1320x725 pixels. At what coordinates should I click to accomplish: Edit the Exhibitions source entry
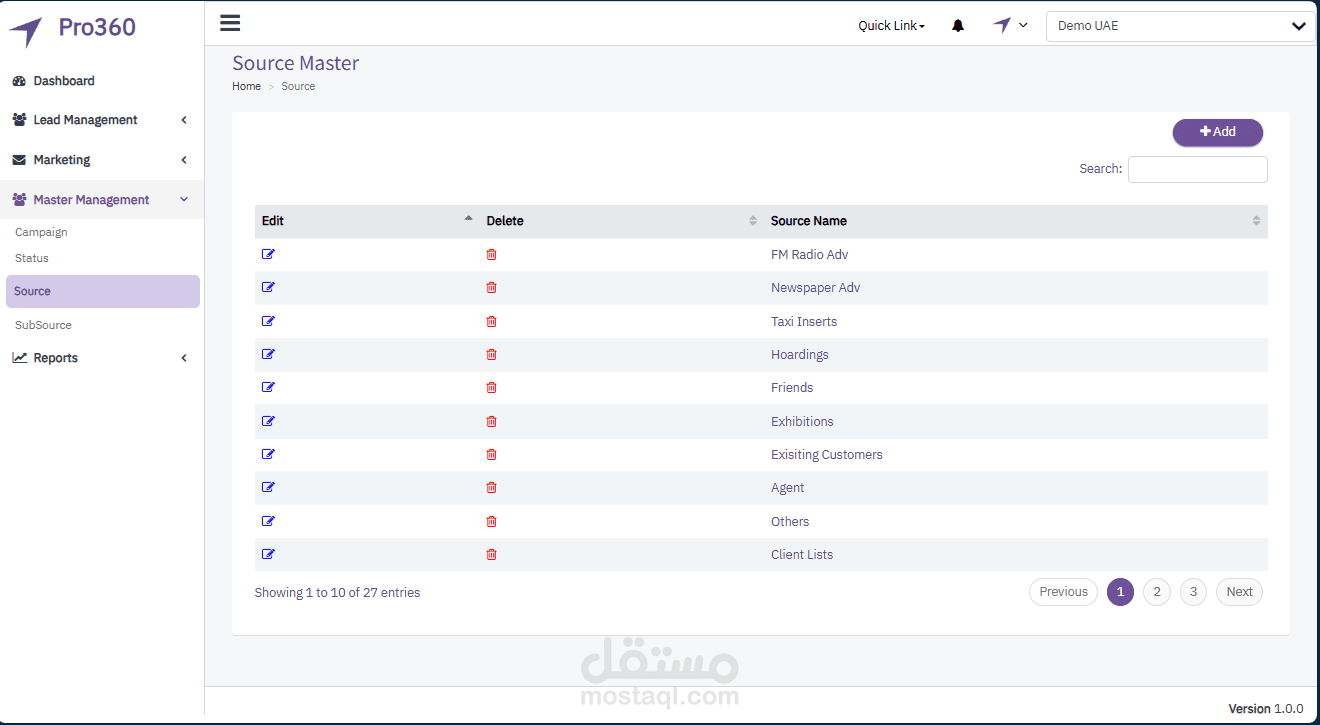click(x=268, y=421)
